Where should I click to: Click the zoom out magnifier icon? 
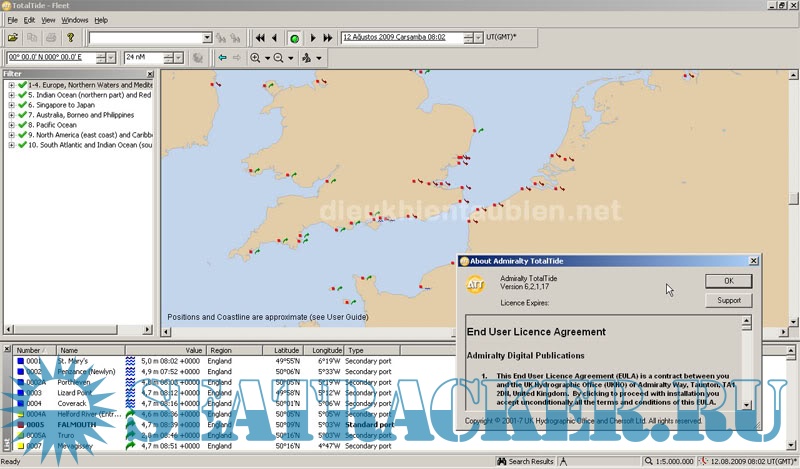click(278, 58)
